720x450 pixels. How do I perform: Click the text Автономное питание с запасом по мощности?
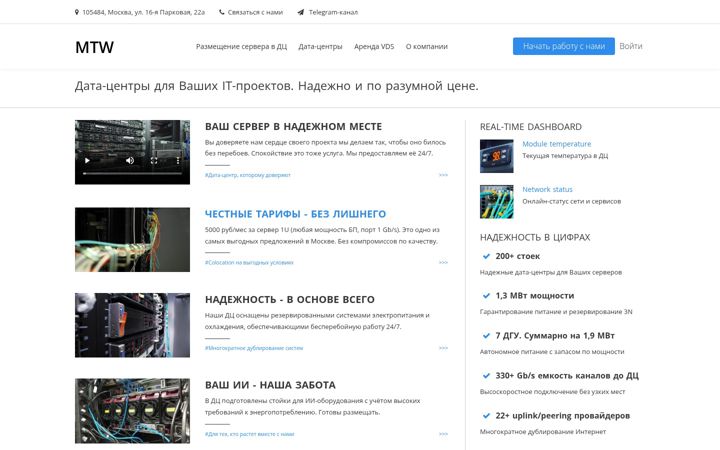(552, 352)
